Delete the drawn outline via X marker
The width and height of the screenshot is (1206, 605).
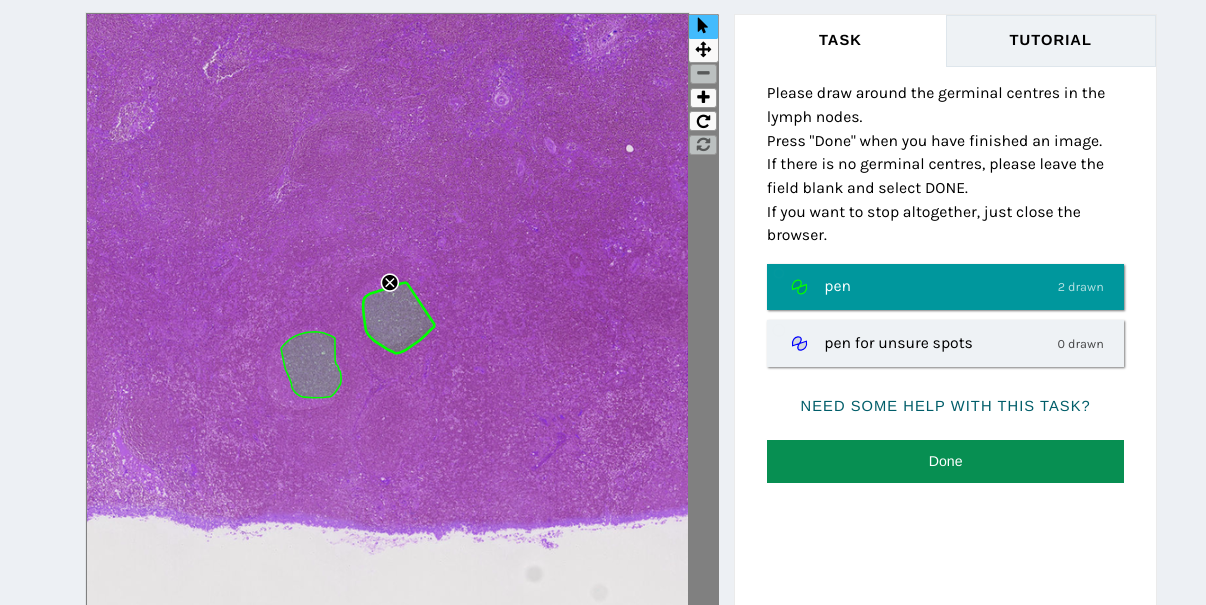[x=390, y=283]
